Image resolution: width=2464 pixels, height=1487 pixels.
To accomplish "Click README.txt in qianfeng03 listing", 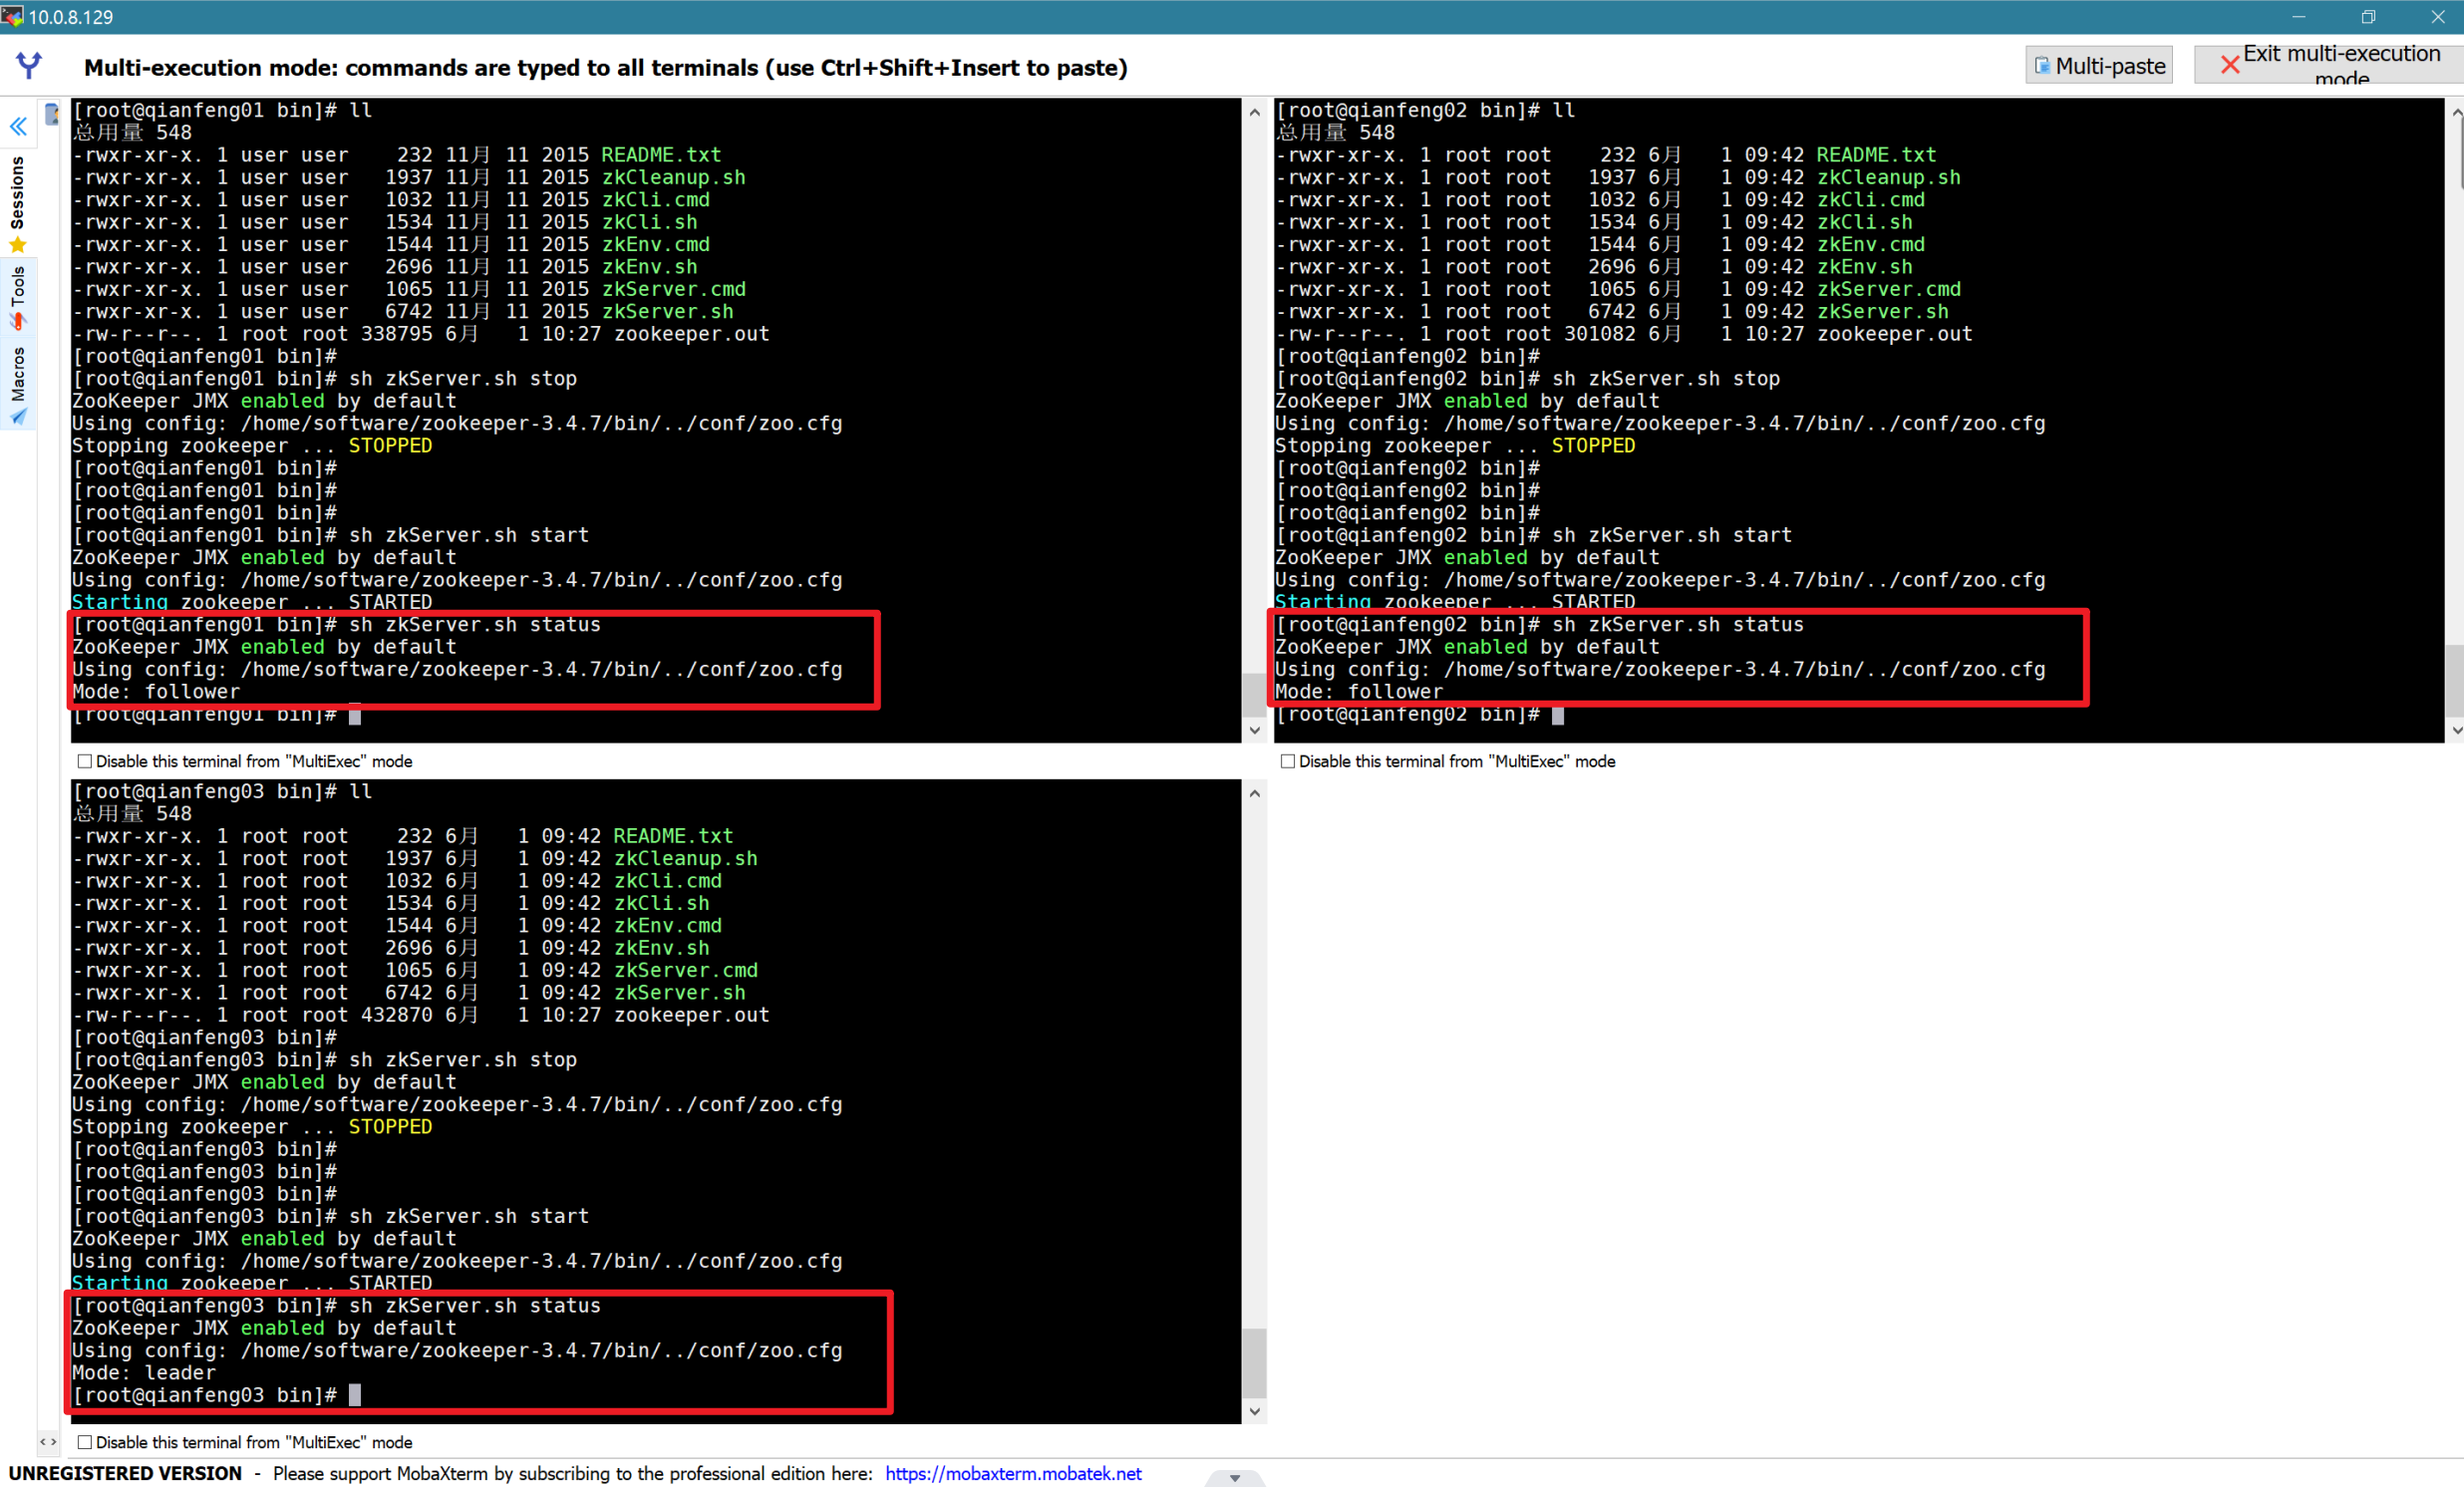I will click(673, 836).
